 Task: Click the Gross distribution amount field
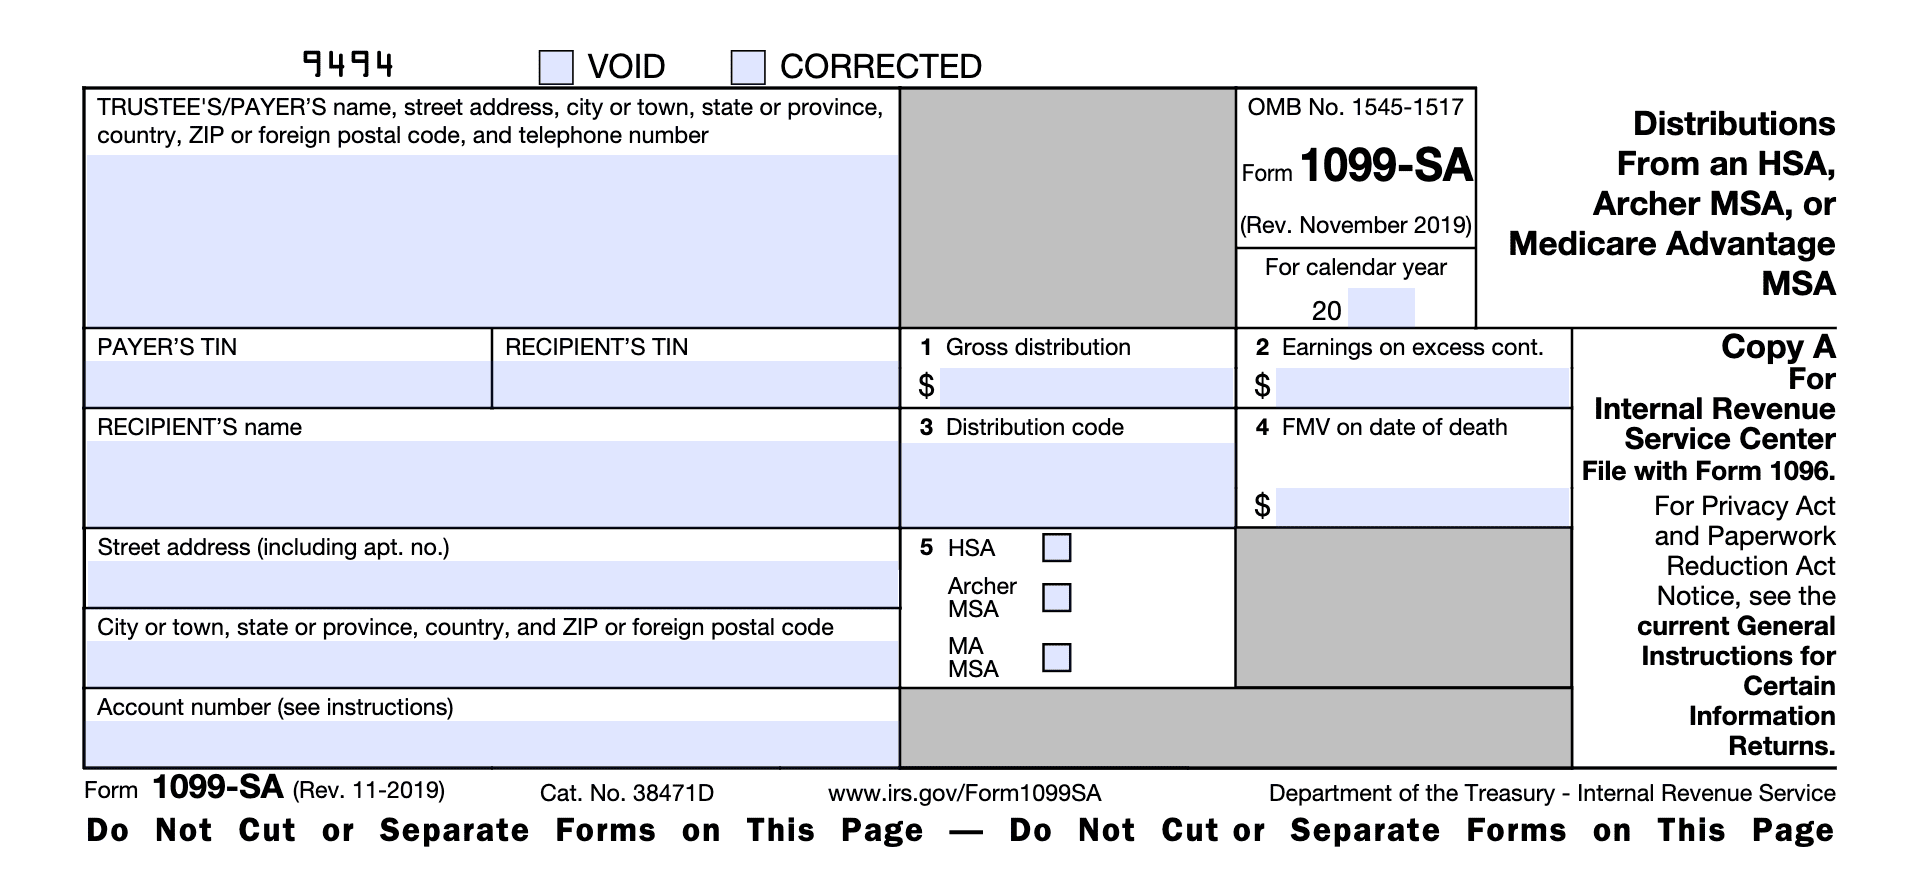click(1086, 386)
